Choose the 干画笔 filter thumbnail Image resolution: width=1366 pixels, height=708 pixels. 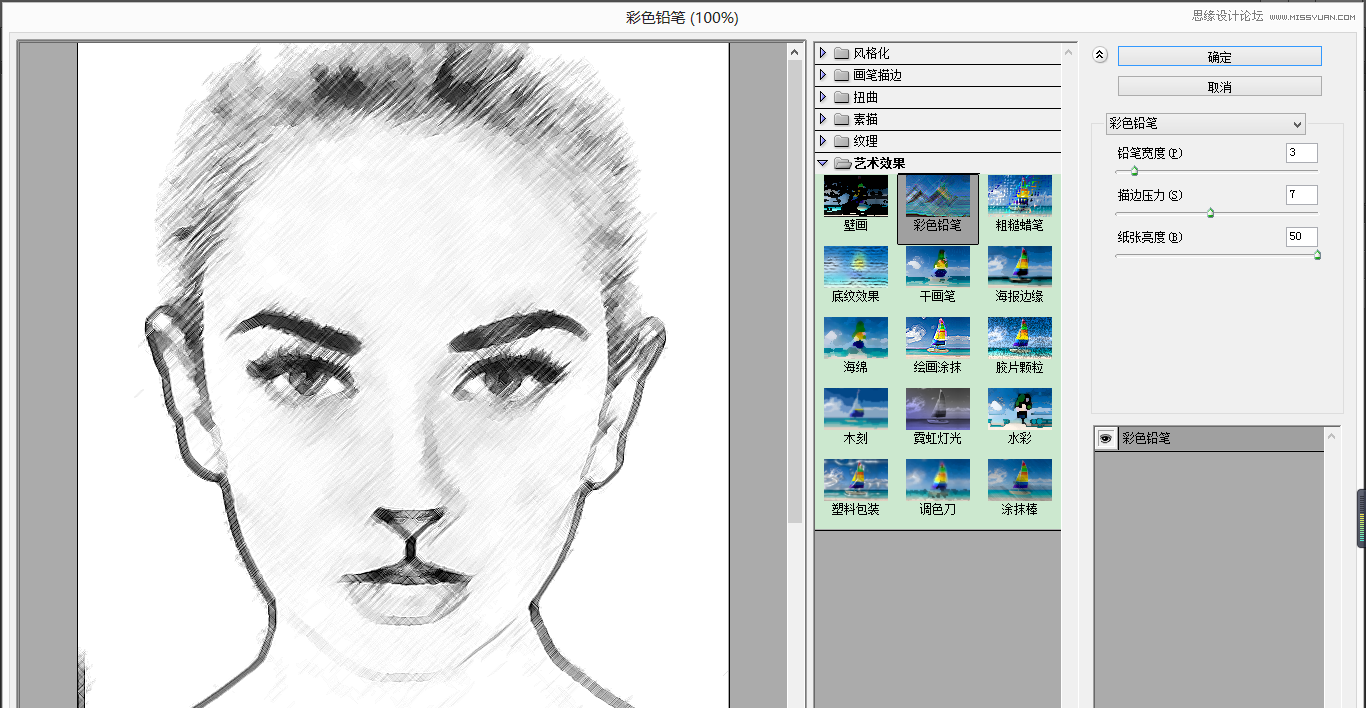937,265
